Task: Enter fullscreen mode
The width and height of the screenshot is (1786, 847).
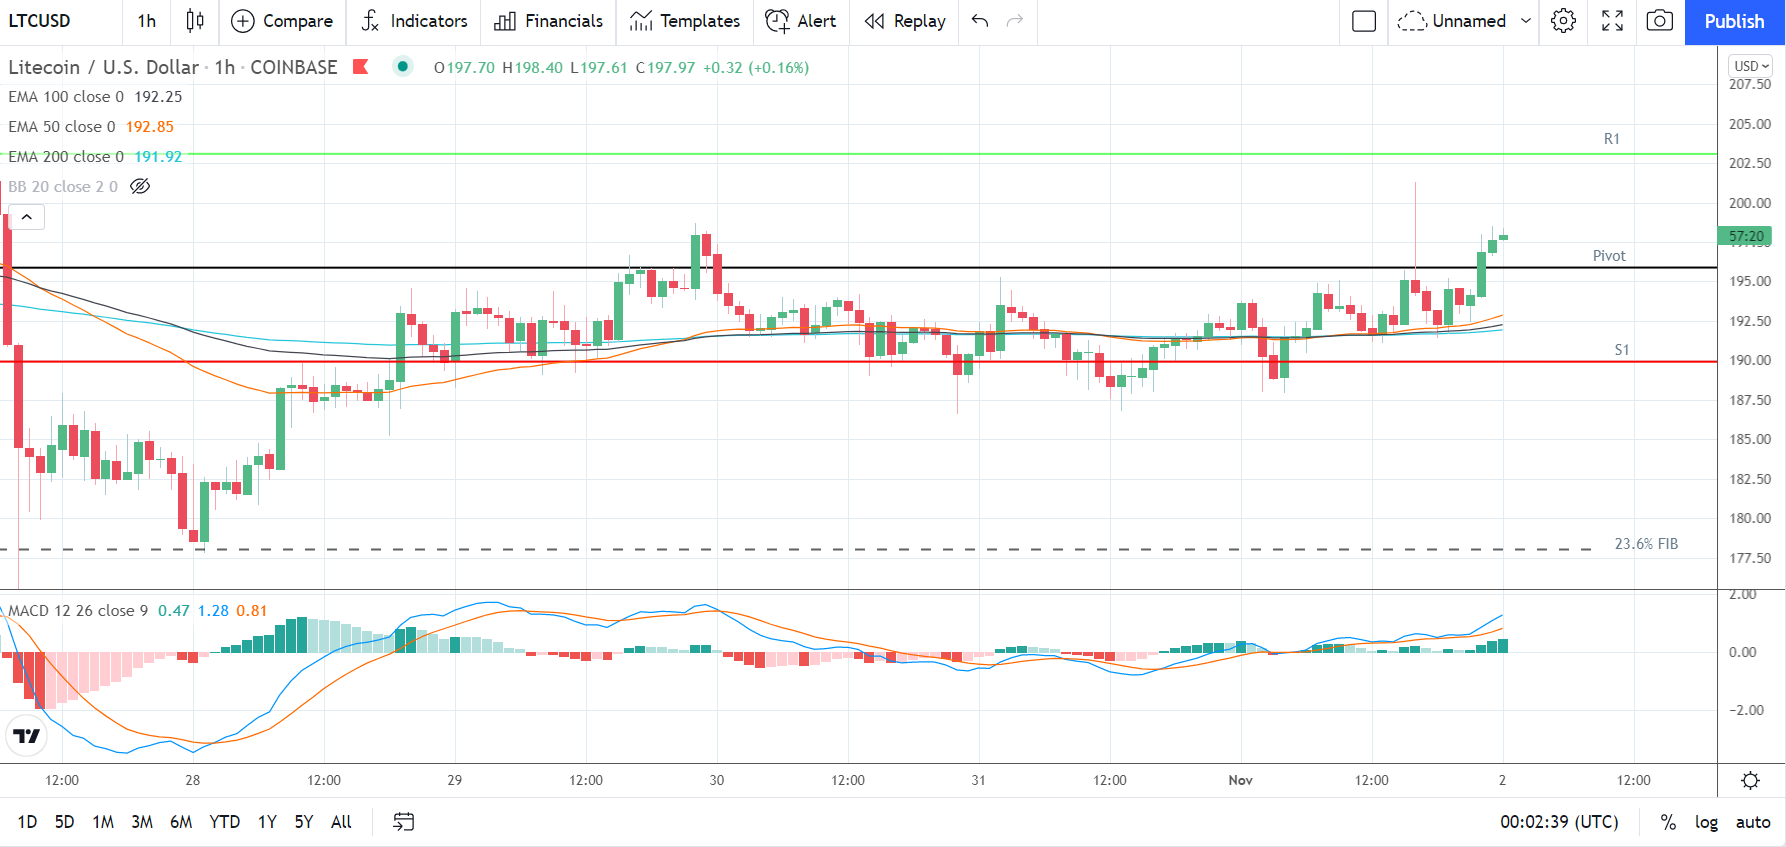Action: click(1612, 21)
